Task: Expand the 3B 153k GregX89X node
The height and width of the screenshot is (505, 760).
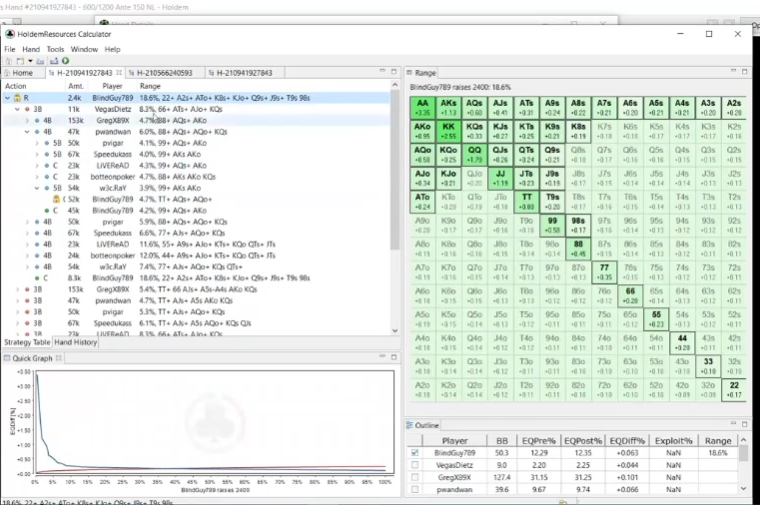Action: pos(17,289)
